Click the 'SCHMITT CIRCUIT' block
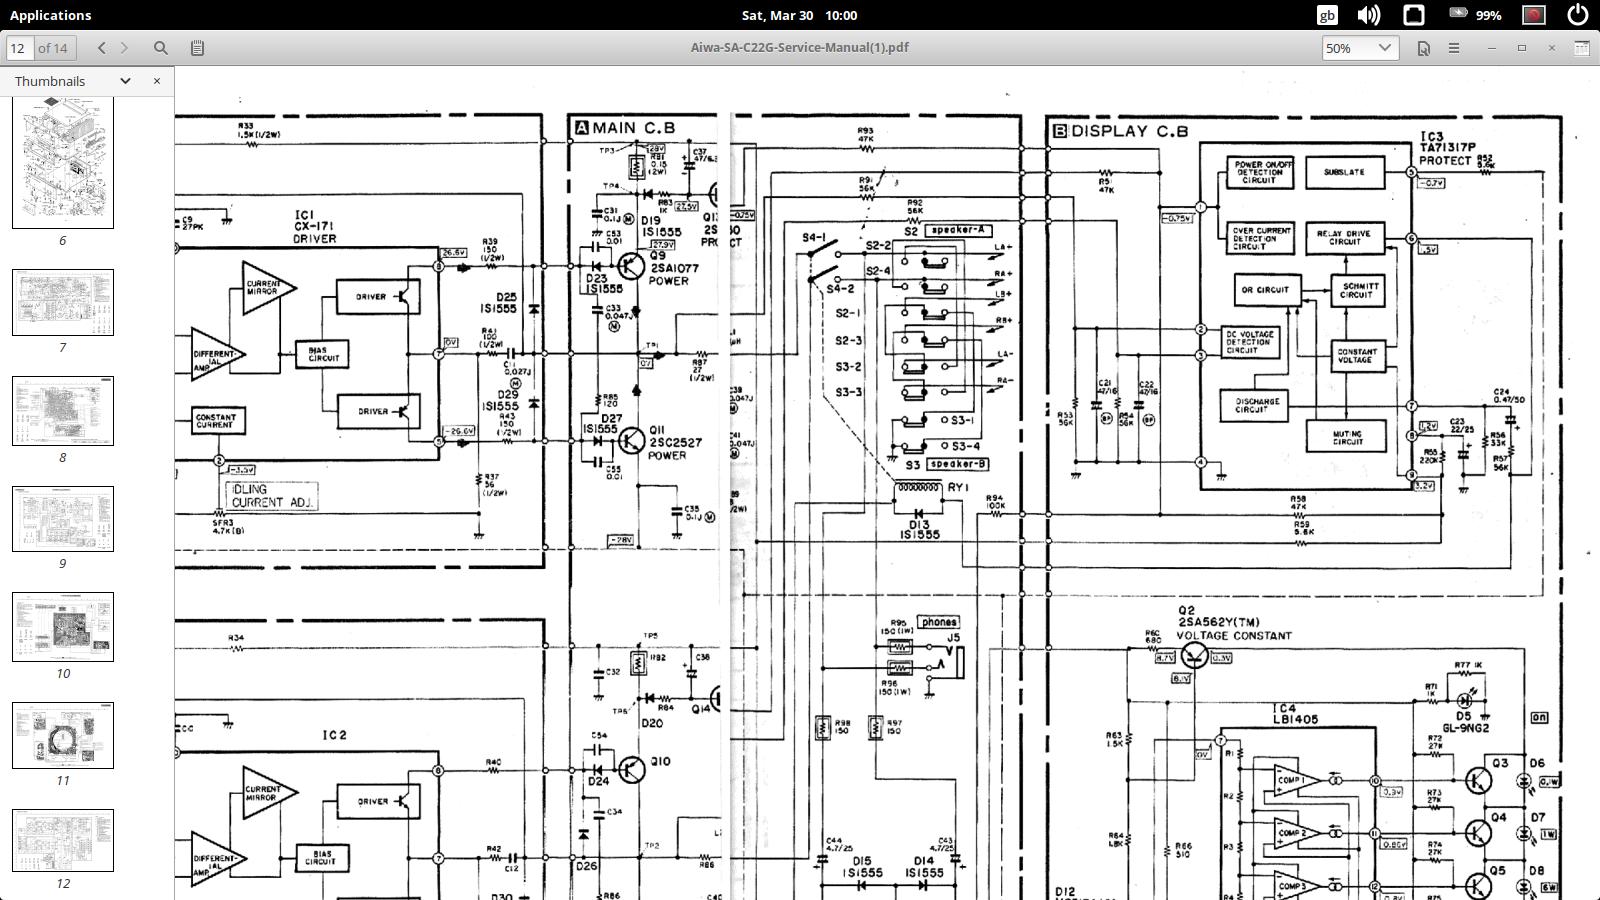Viewport: 1600px width, 900px height. tap(1357, 291)
